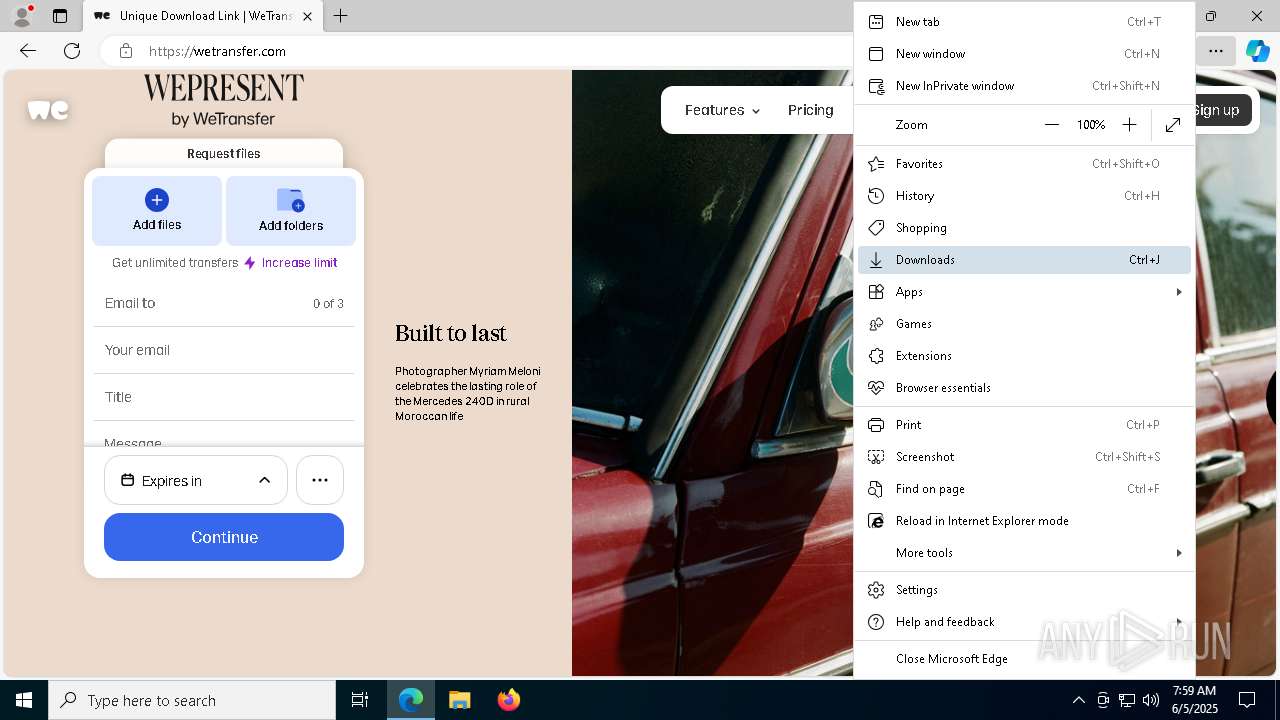Select Find on page
The height and width of the screenshot is (720, 1280).
(1024, 489)
